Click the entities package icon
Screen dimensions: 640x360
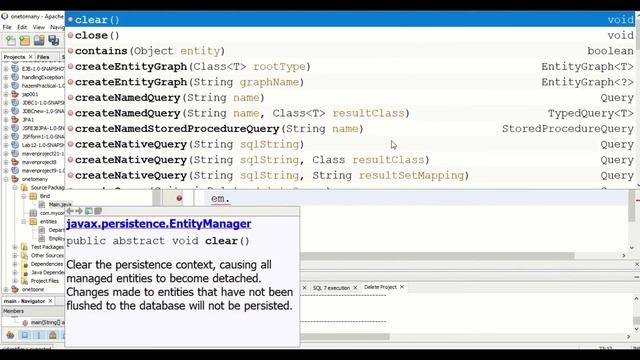pos(33,221)
